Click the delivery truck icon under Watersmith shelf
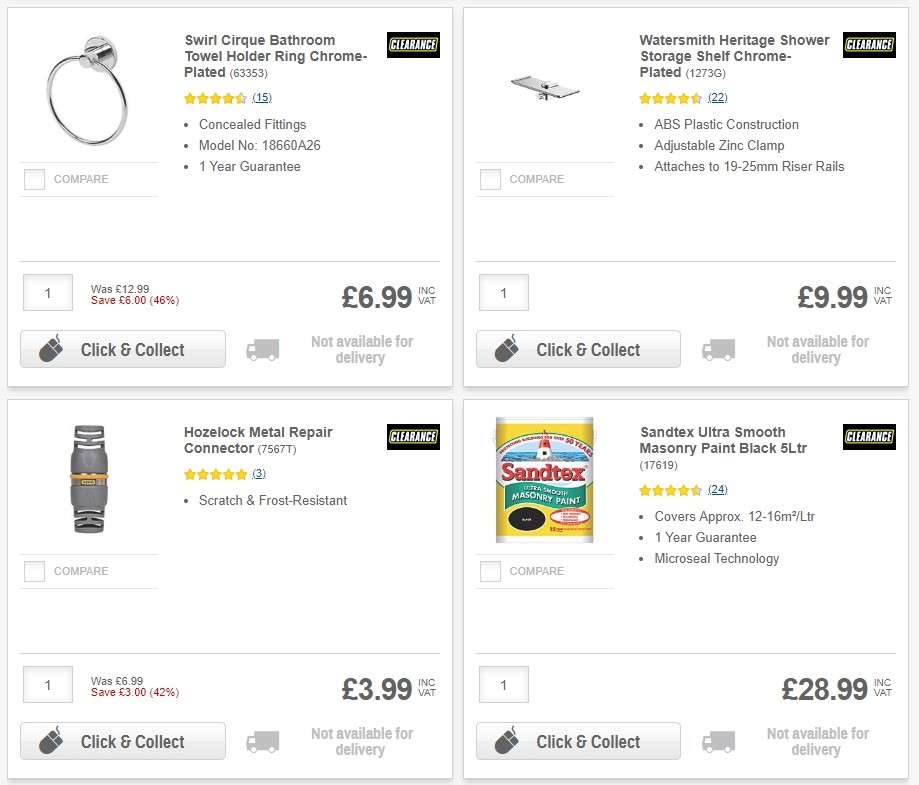 (720, 348)
